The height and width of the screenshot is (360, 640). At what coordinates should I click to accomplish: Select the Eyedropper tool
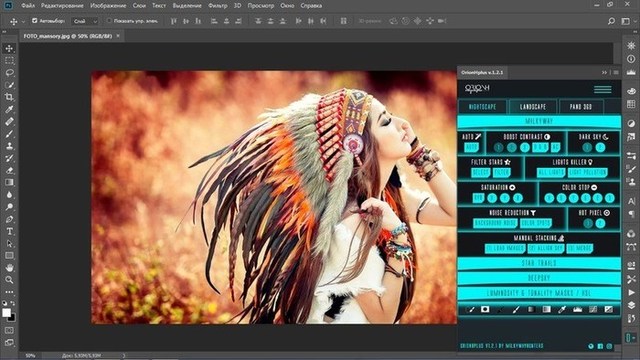click(9, 109)
